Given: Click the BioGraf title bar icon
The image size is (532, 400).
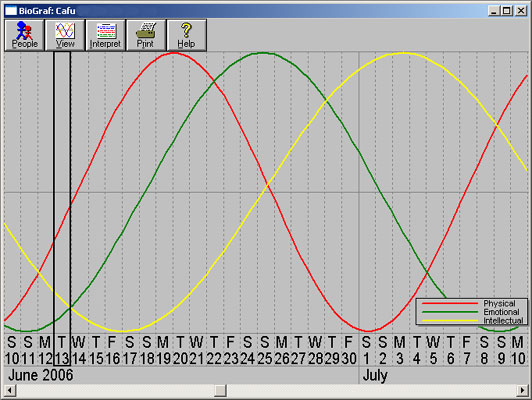Looking at the screenshot, I should pyautogui.click(x=11, y=11).
